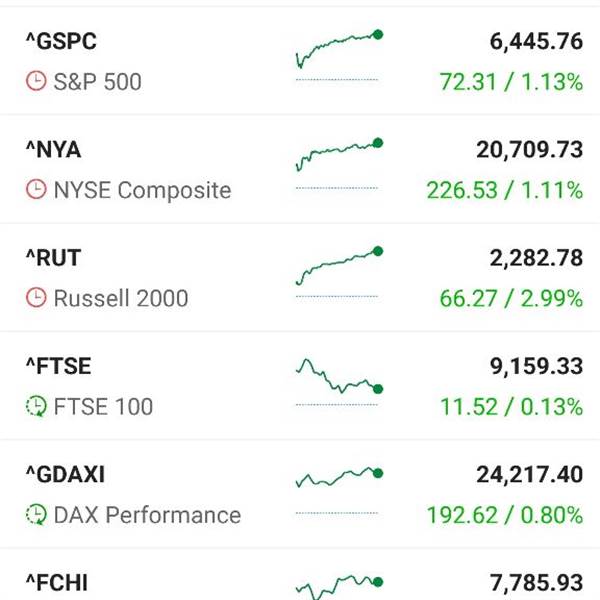This screenshot has width=600, height=600.
Task: Select the ^NYA ticker symbol
Action: [54, 149]
